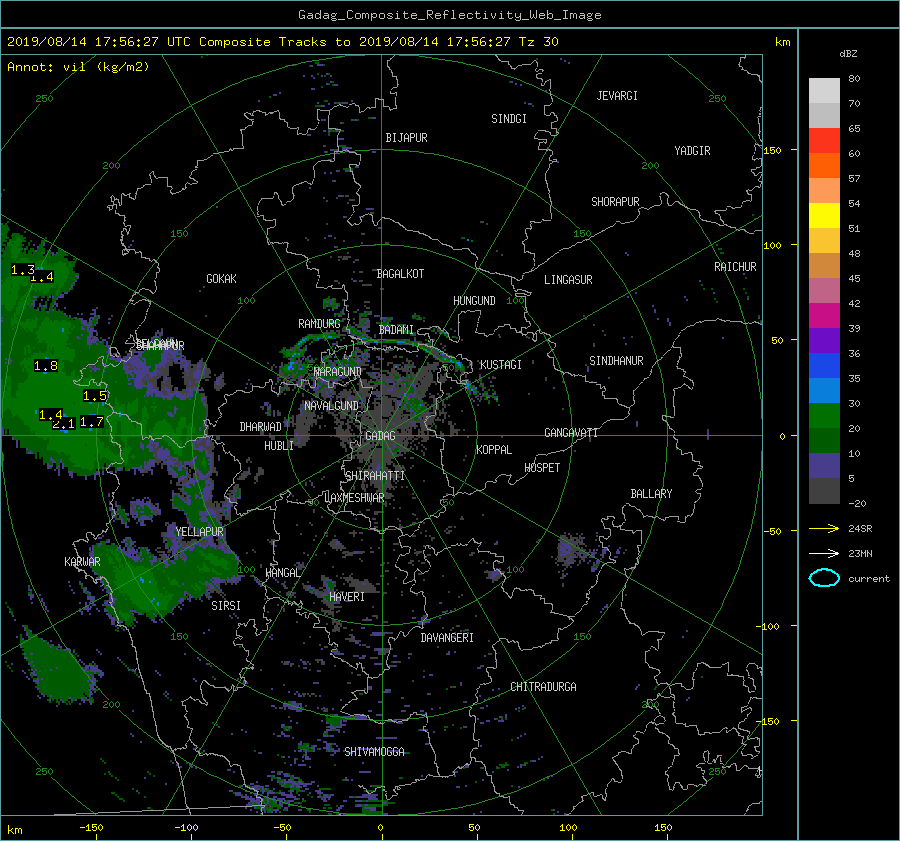Click the 1.7 VIL storm annotation

(91, 422)
